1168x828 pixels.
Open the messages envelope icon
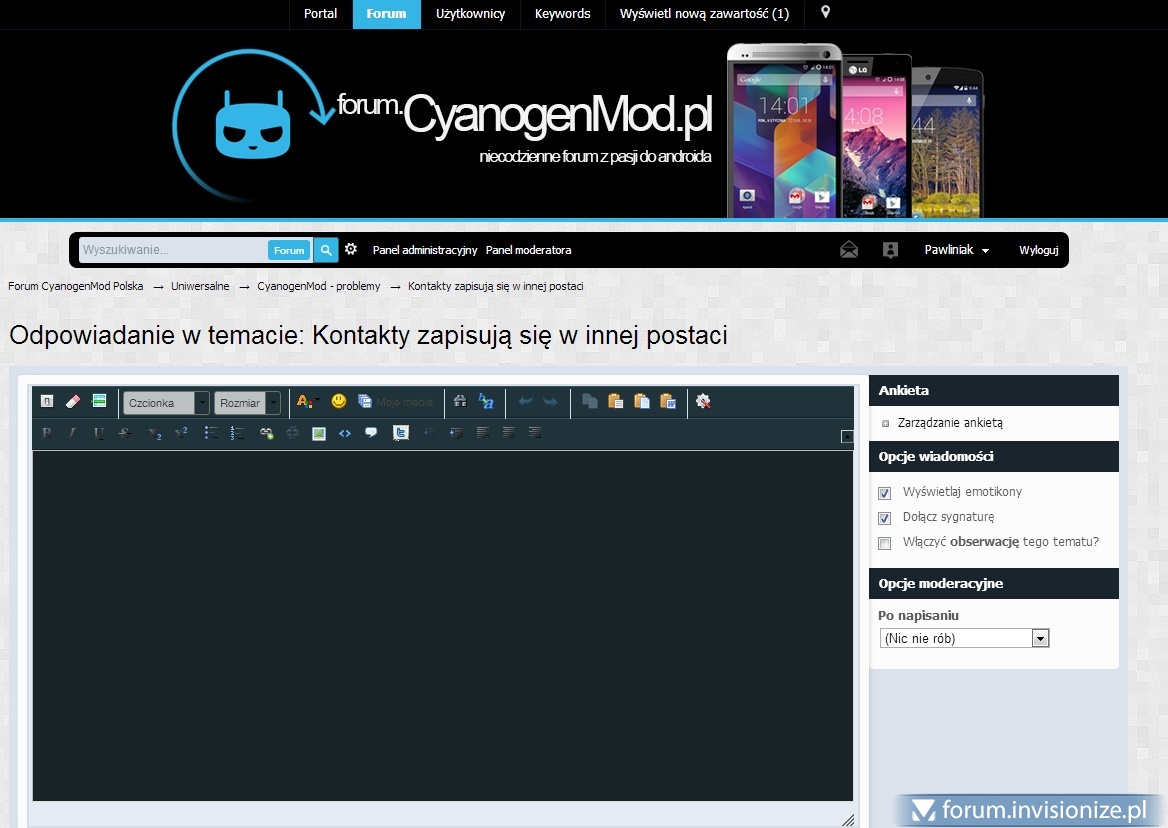click(x=849, y=250)
